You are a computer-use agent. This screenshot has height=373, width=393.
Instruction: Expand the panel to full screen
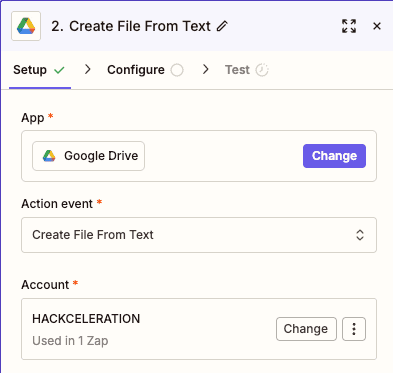[349, 26]
